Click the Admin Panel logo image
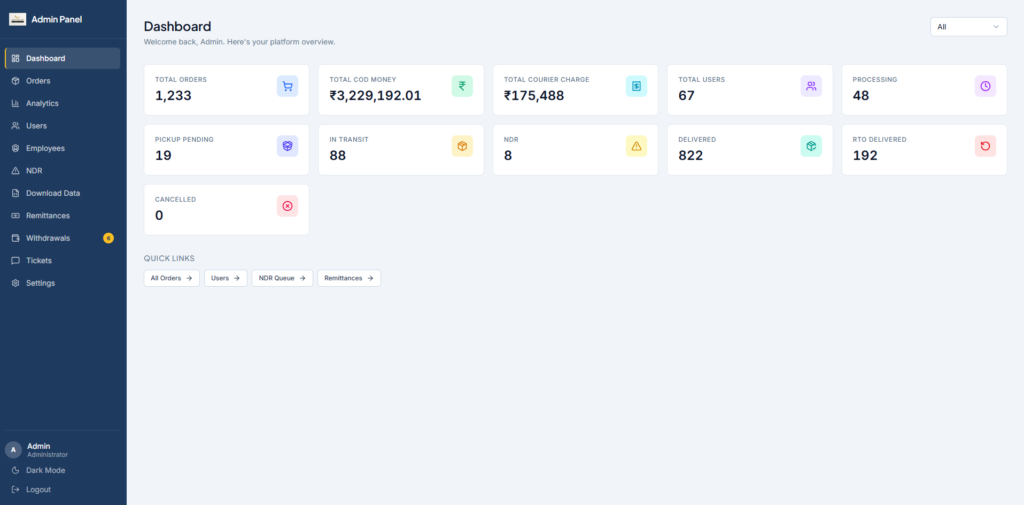1024x505 pixels. [18, 20]
